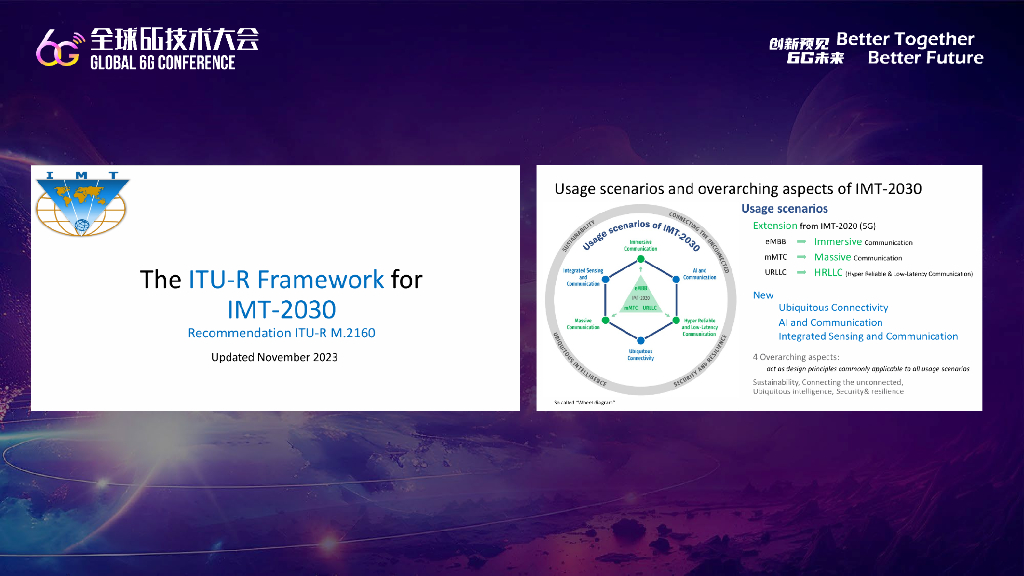Viewport: 1024px width, 576px height.
Task: Click 'Integrated Sensing and Communication' in the list
Action: point(868,336)
